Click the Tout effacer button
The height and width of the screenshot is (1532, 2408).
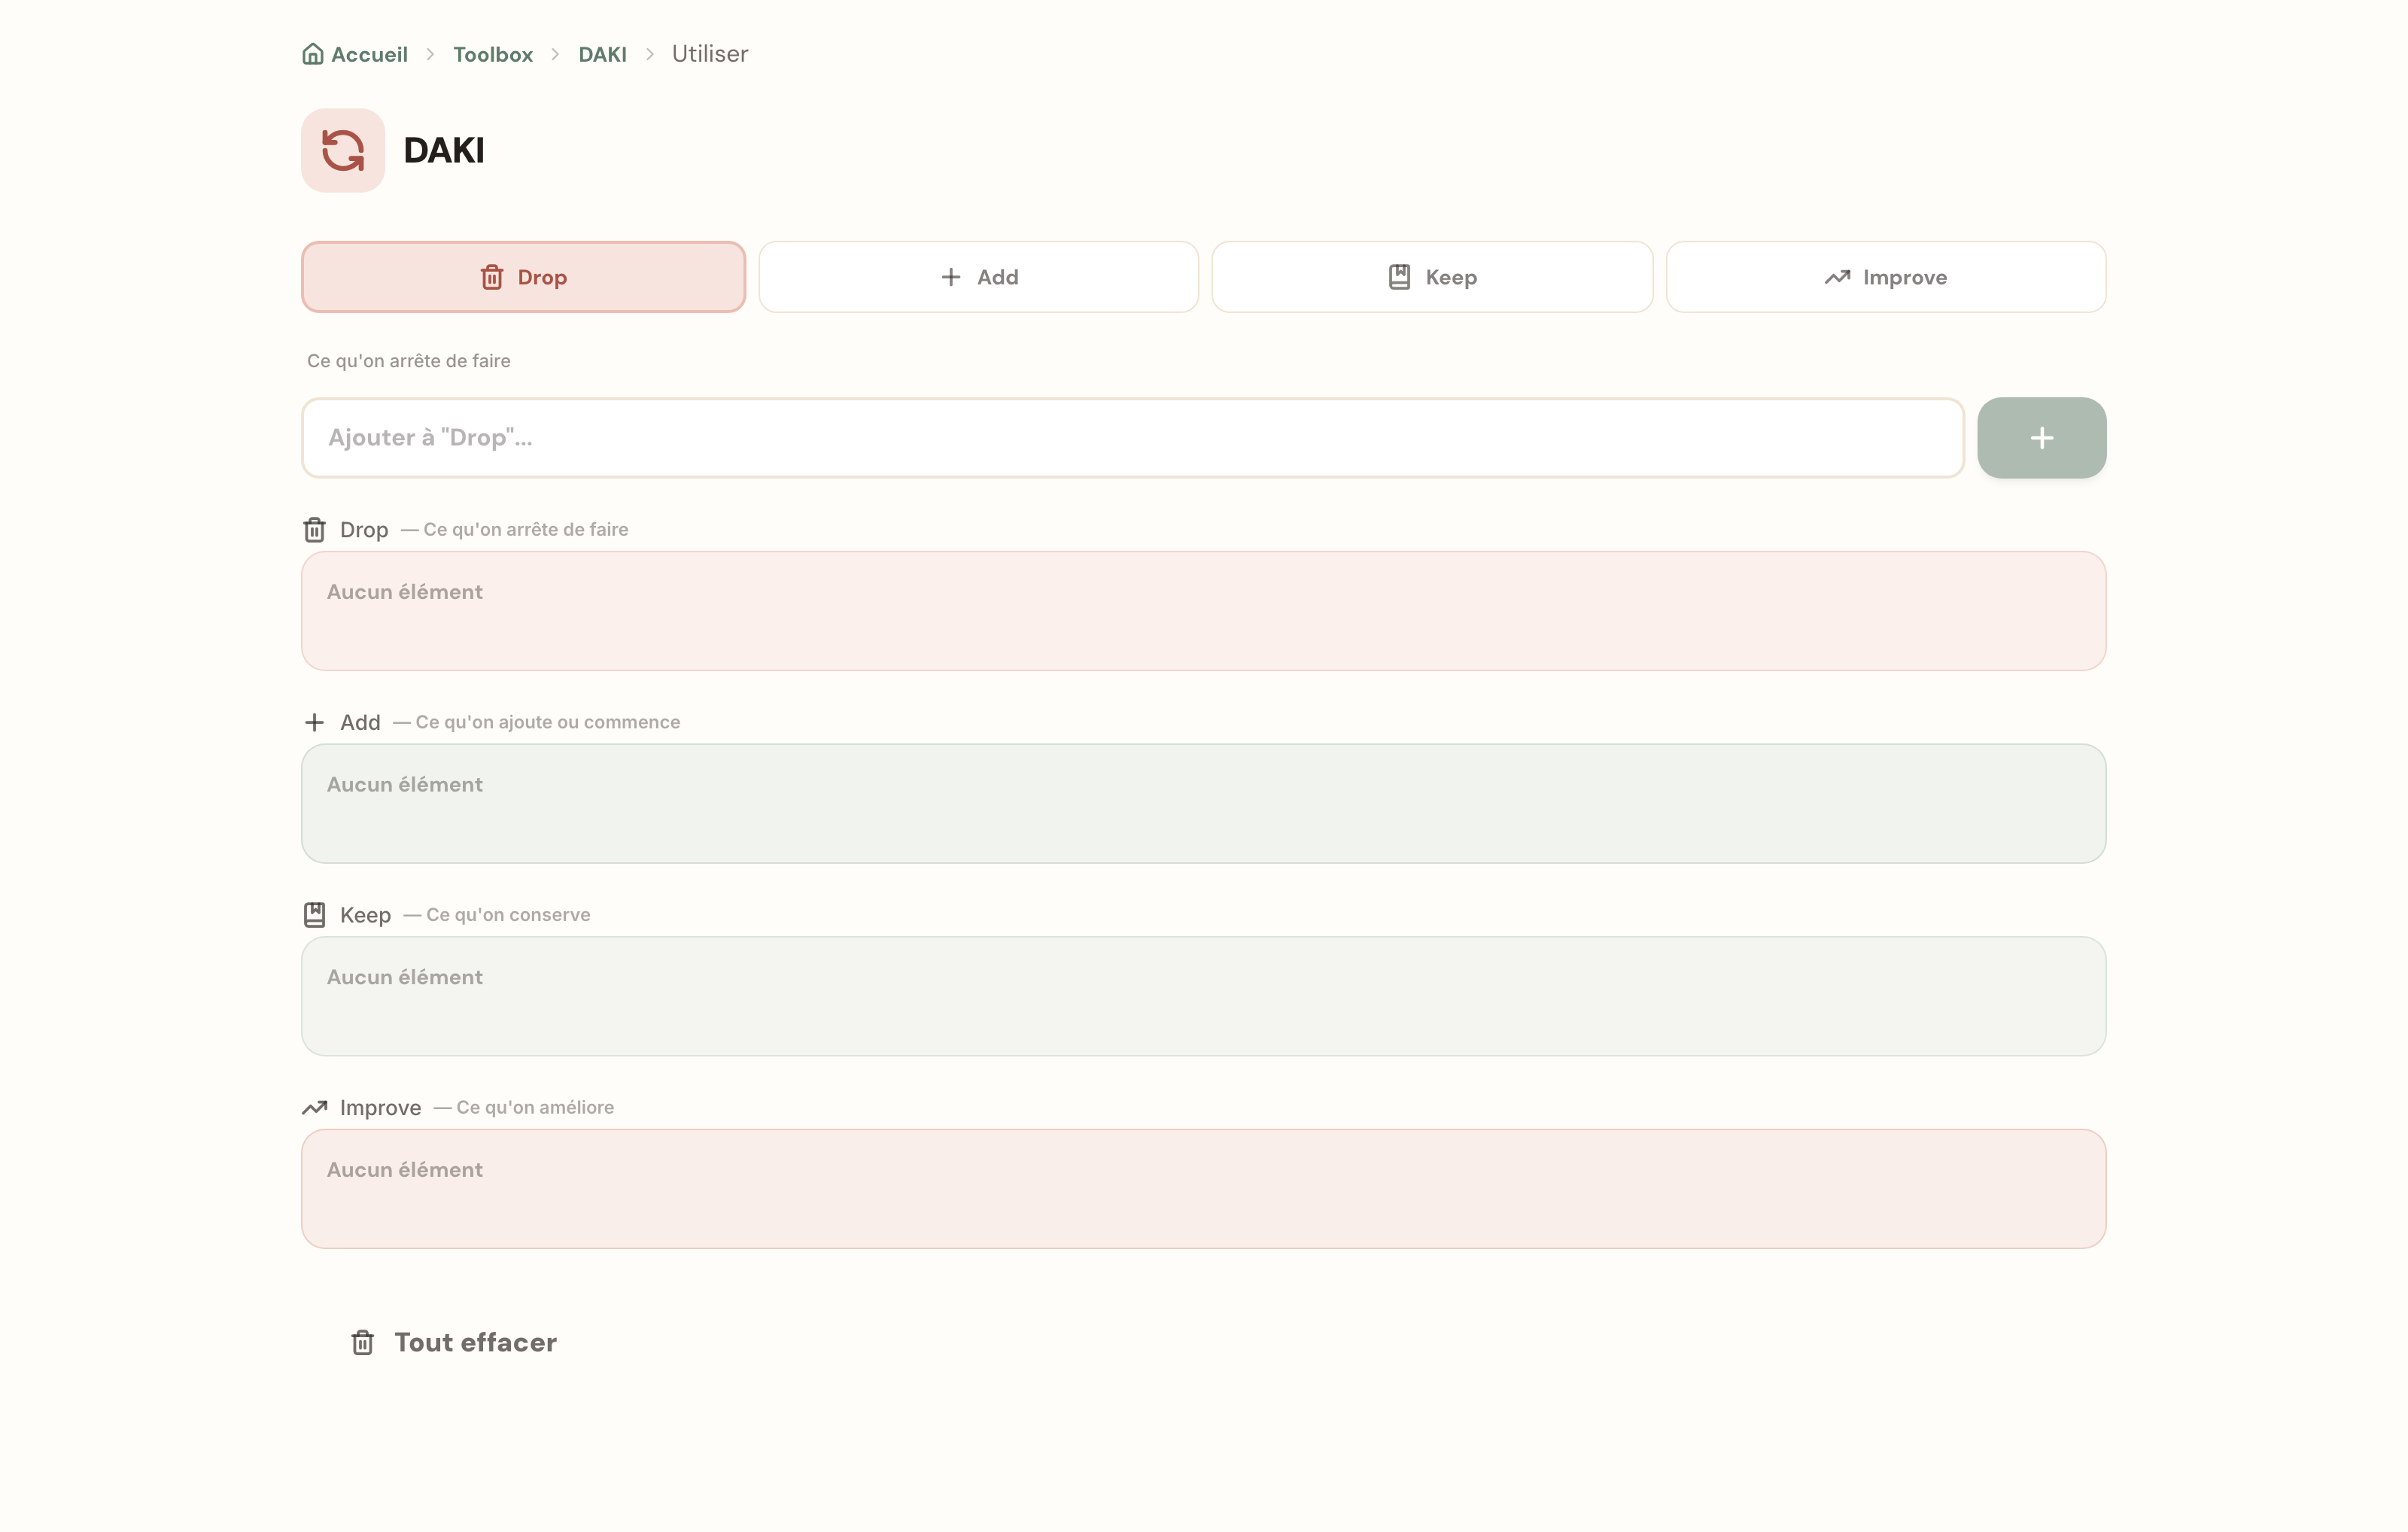tap(453, 1342)
